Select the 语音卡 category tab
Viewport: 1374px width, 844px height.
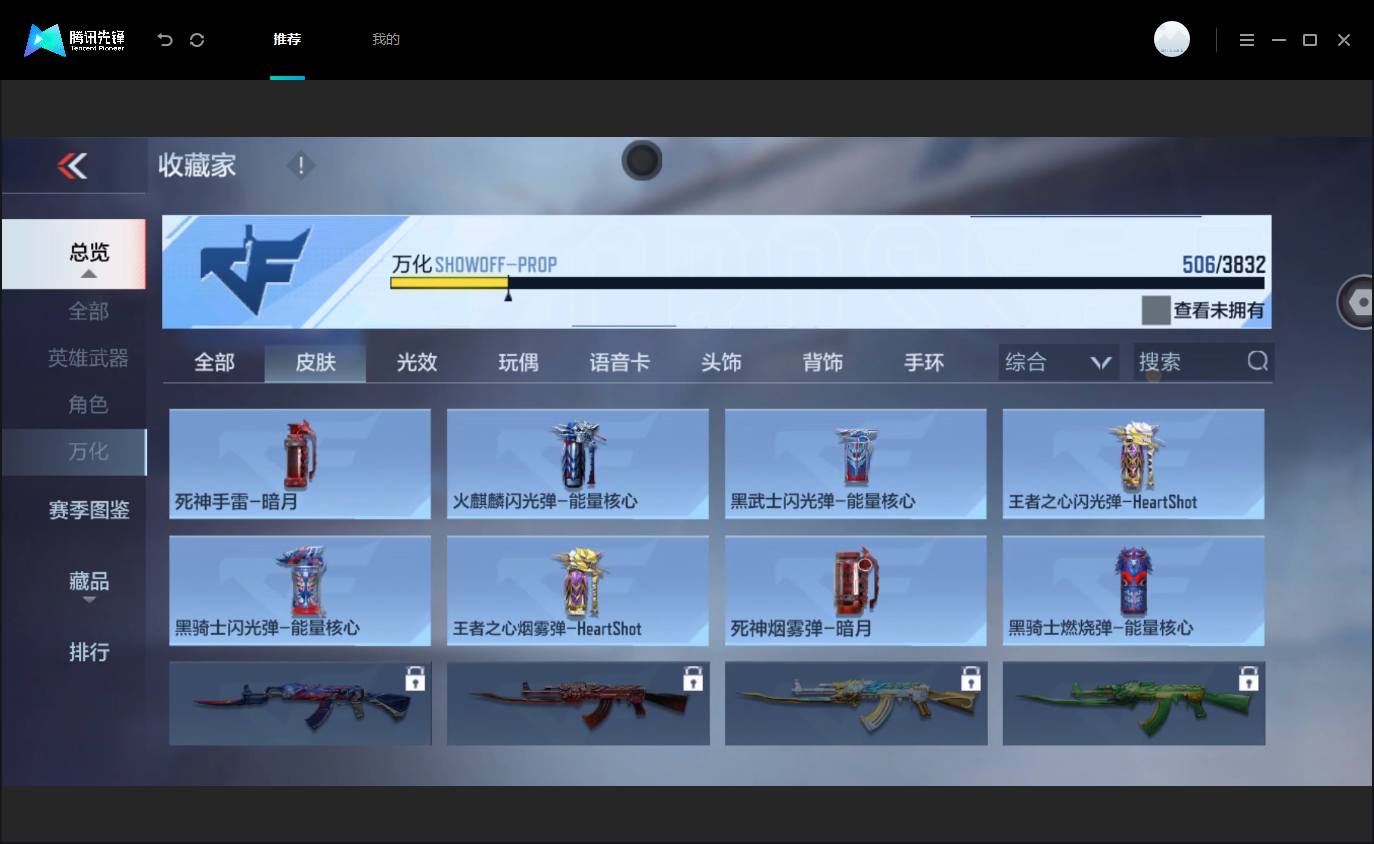(620, 362)
